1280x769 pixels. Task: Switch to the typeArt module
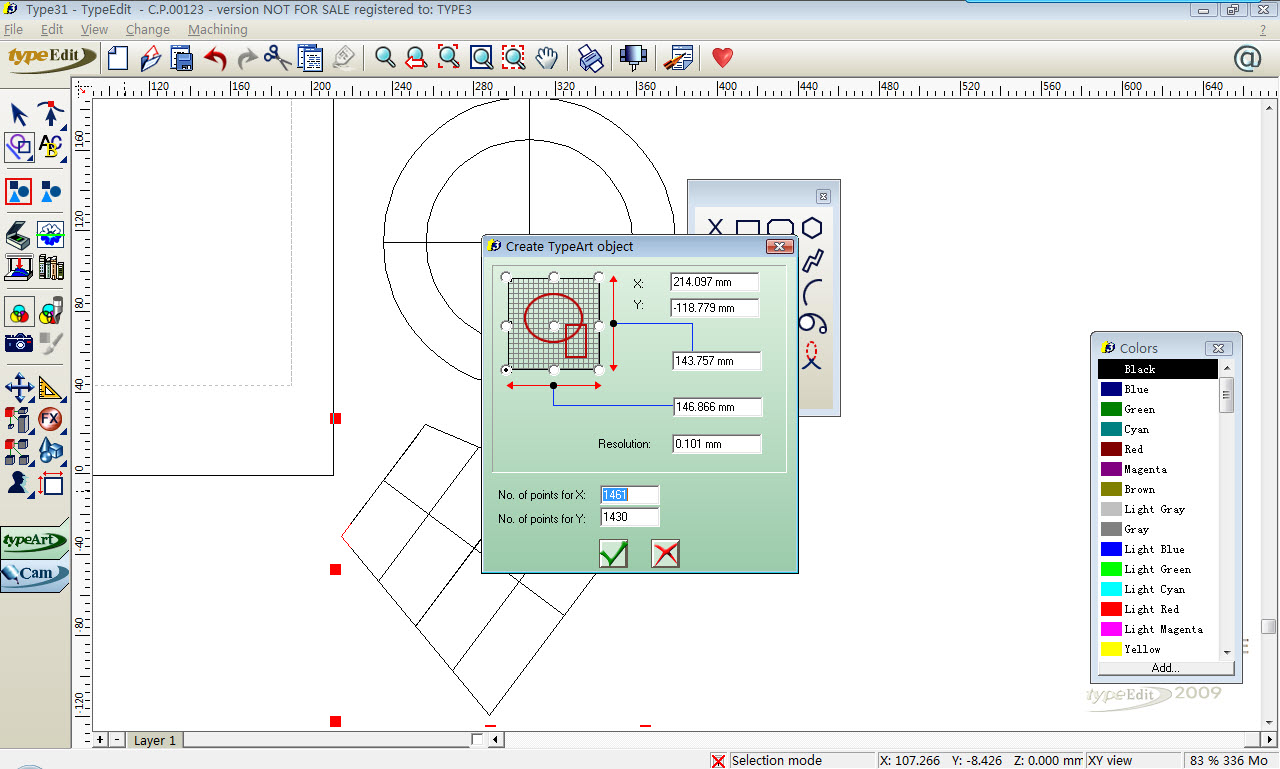pos(34,541)
